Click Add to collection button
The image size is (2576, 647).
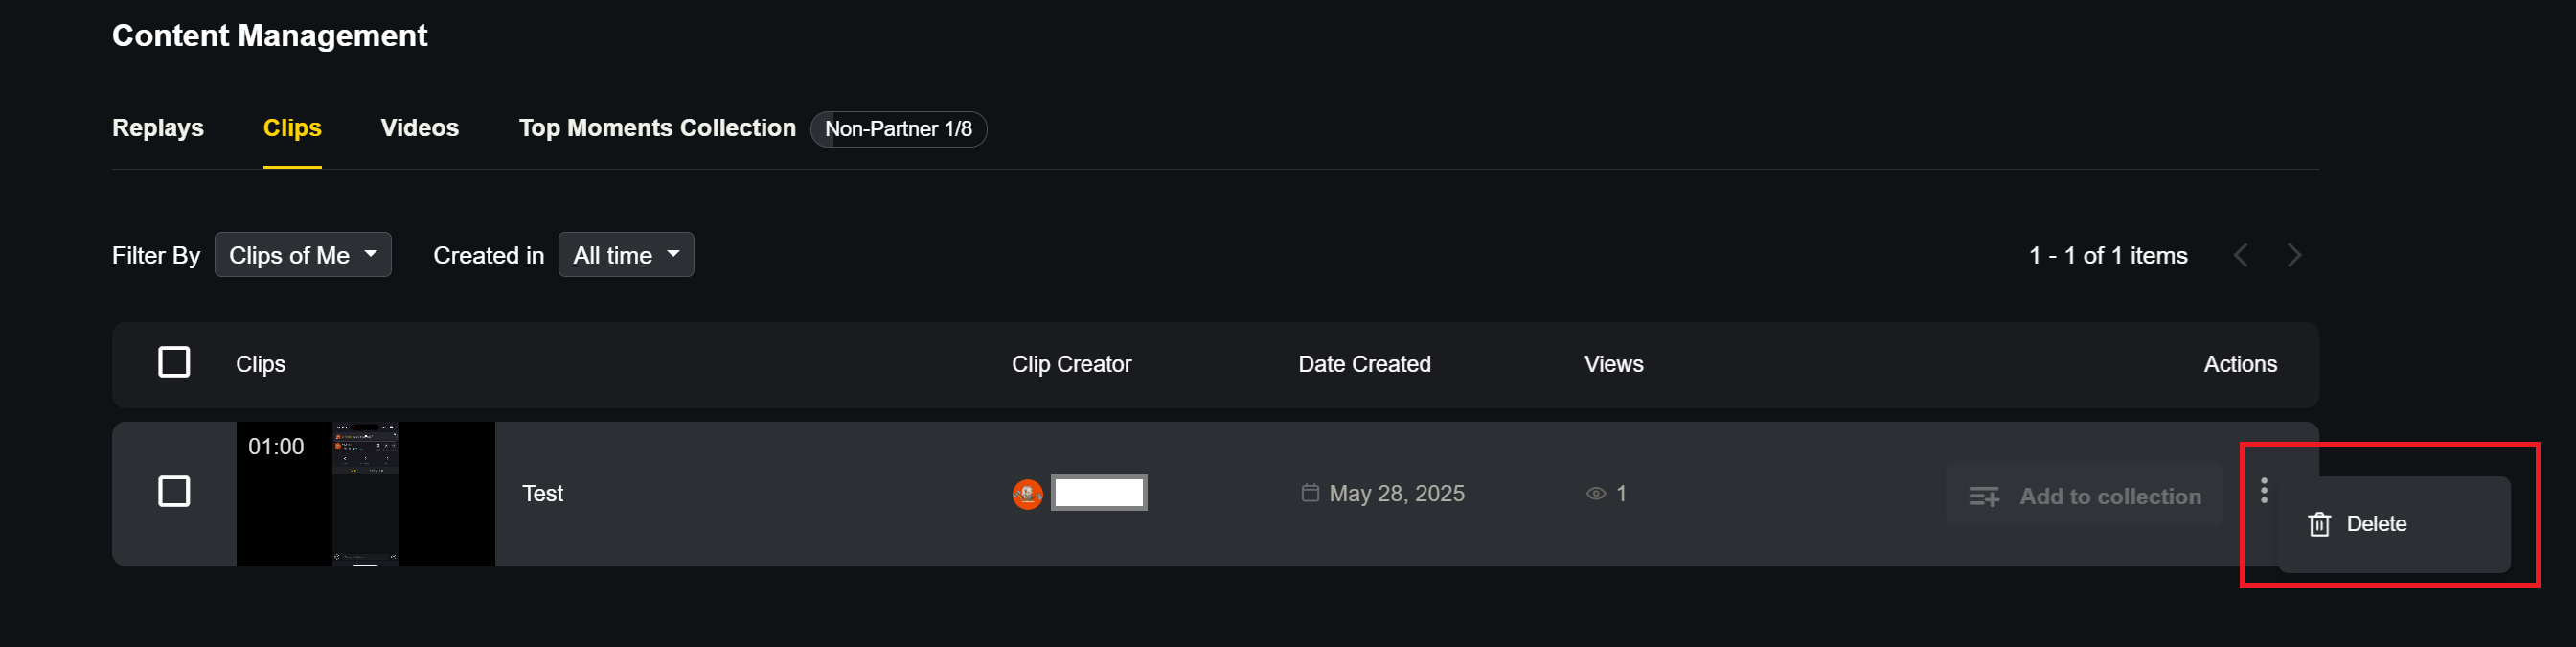(2084, 496)
